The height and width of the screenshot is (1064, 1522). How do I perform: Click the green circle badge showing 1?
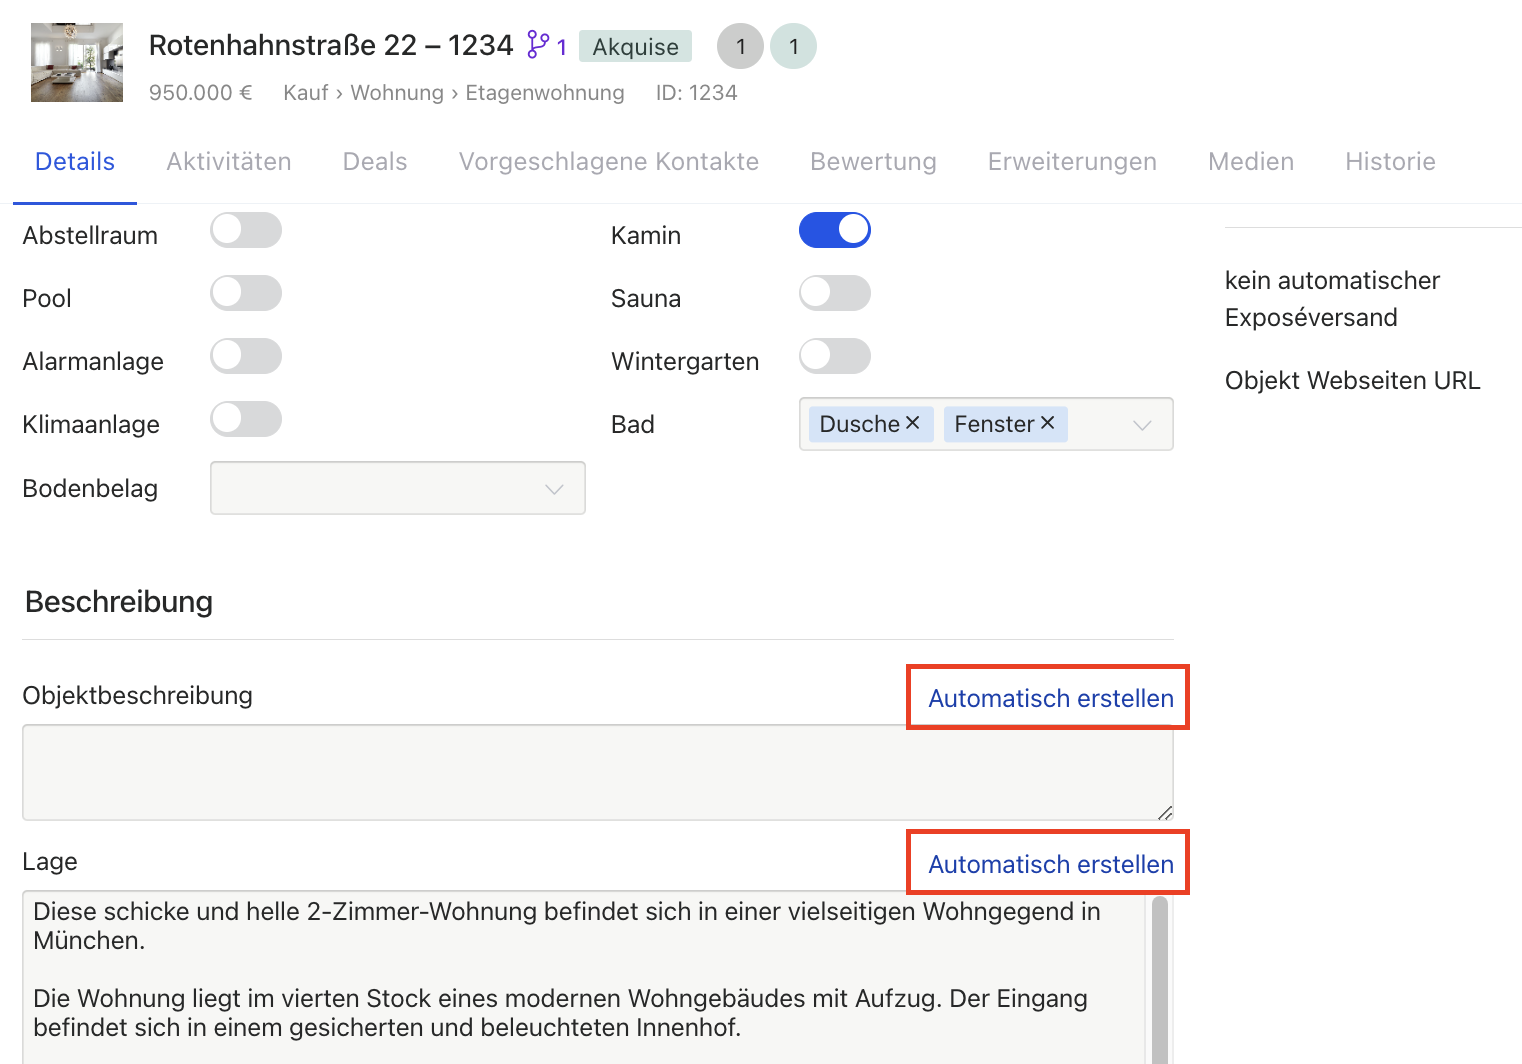click(793, 47)
